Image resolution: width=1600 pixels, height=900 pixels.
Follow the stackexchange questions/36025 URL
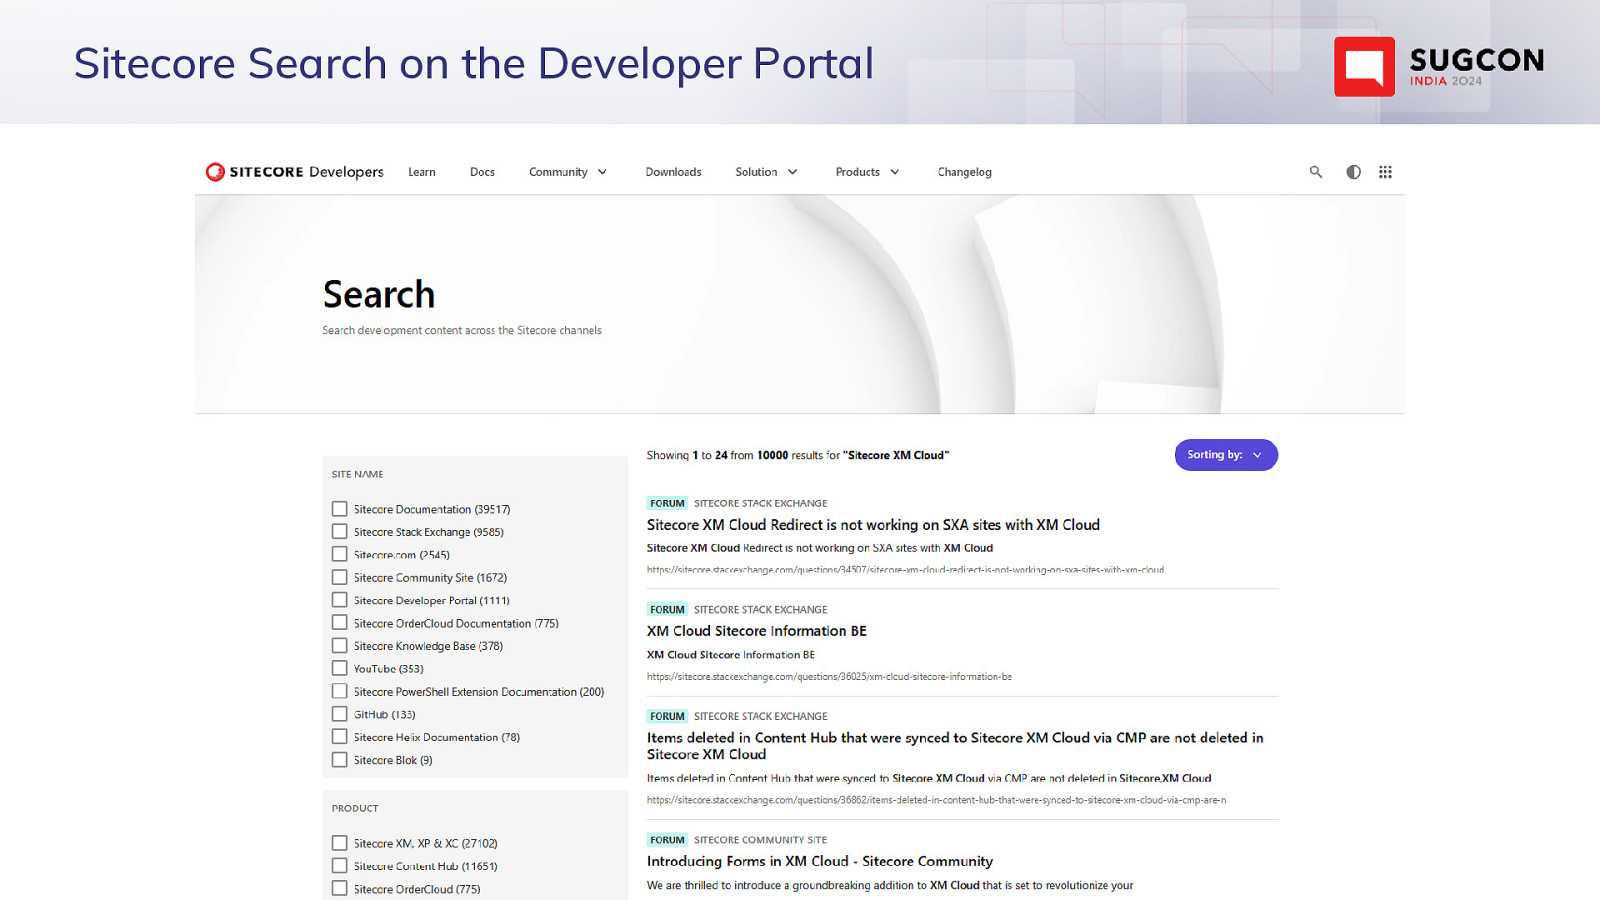pos(829,677)
